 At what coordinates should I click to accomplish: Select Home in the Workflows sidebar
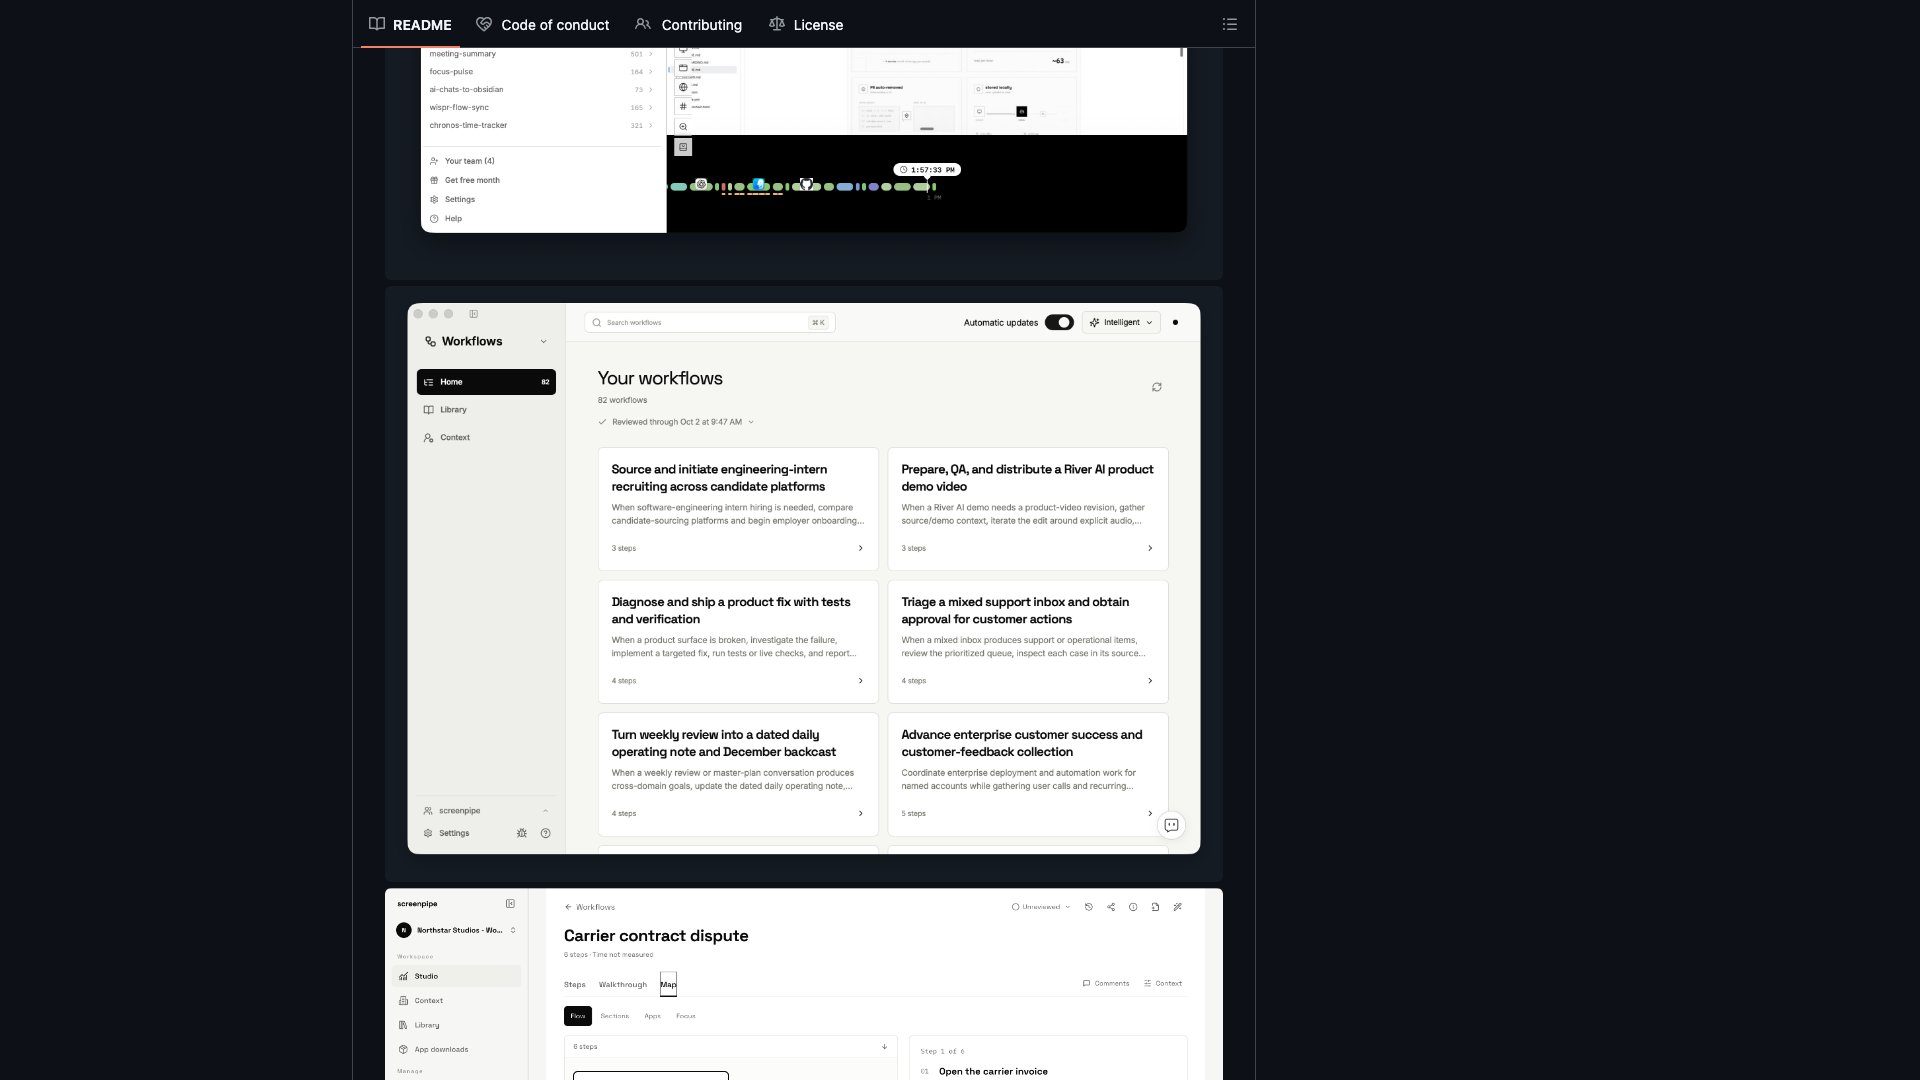click(486, 382)
